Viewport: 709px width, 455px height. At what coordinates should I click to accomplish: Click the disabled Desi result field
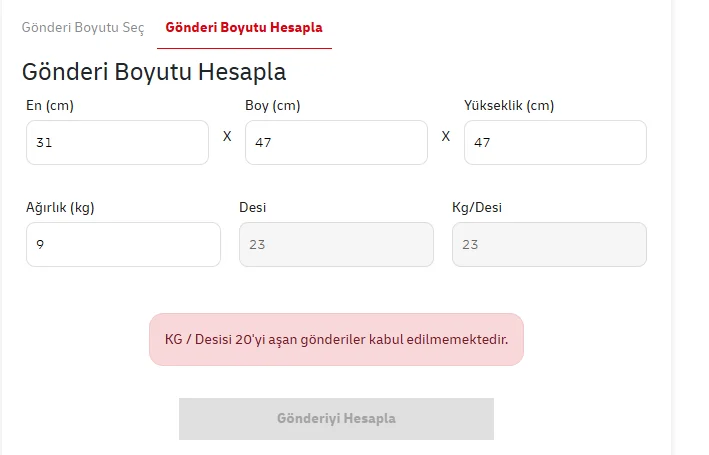point(336,244)
